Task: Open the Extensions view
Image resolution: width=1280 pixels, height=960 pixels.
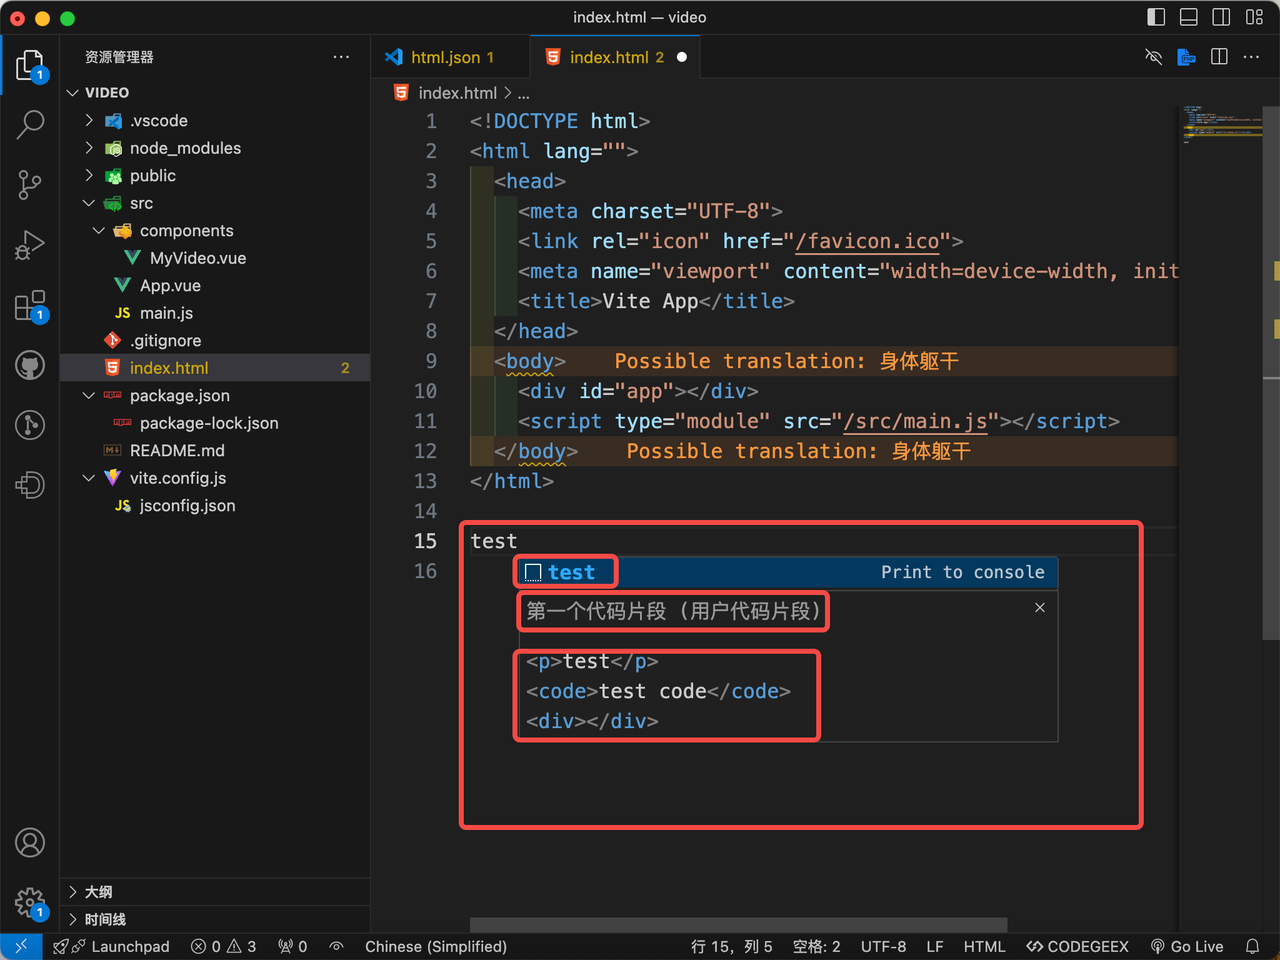Action: [x=30, y=305]
